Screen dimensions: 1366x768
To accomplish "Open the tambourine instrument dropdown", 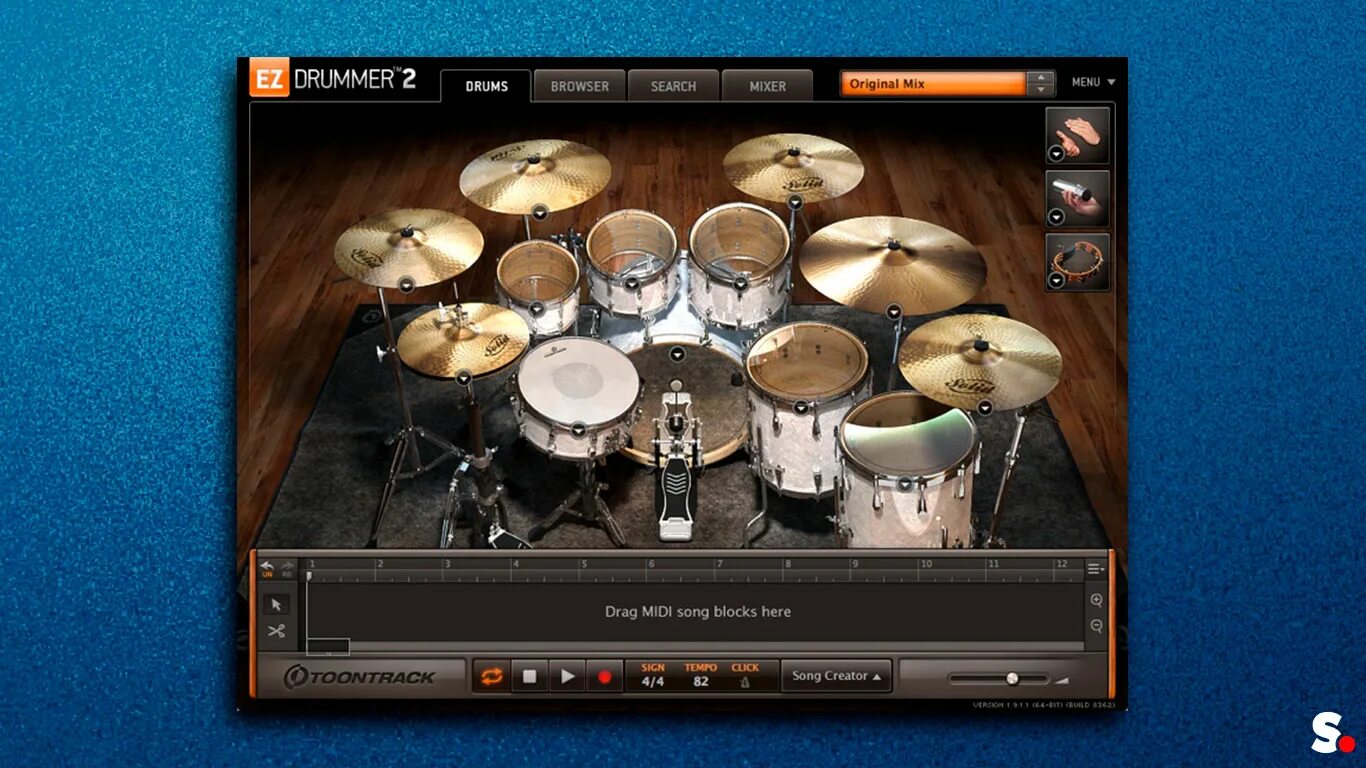I will (1056, 281).
